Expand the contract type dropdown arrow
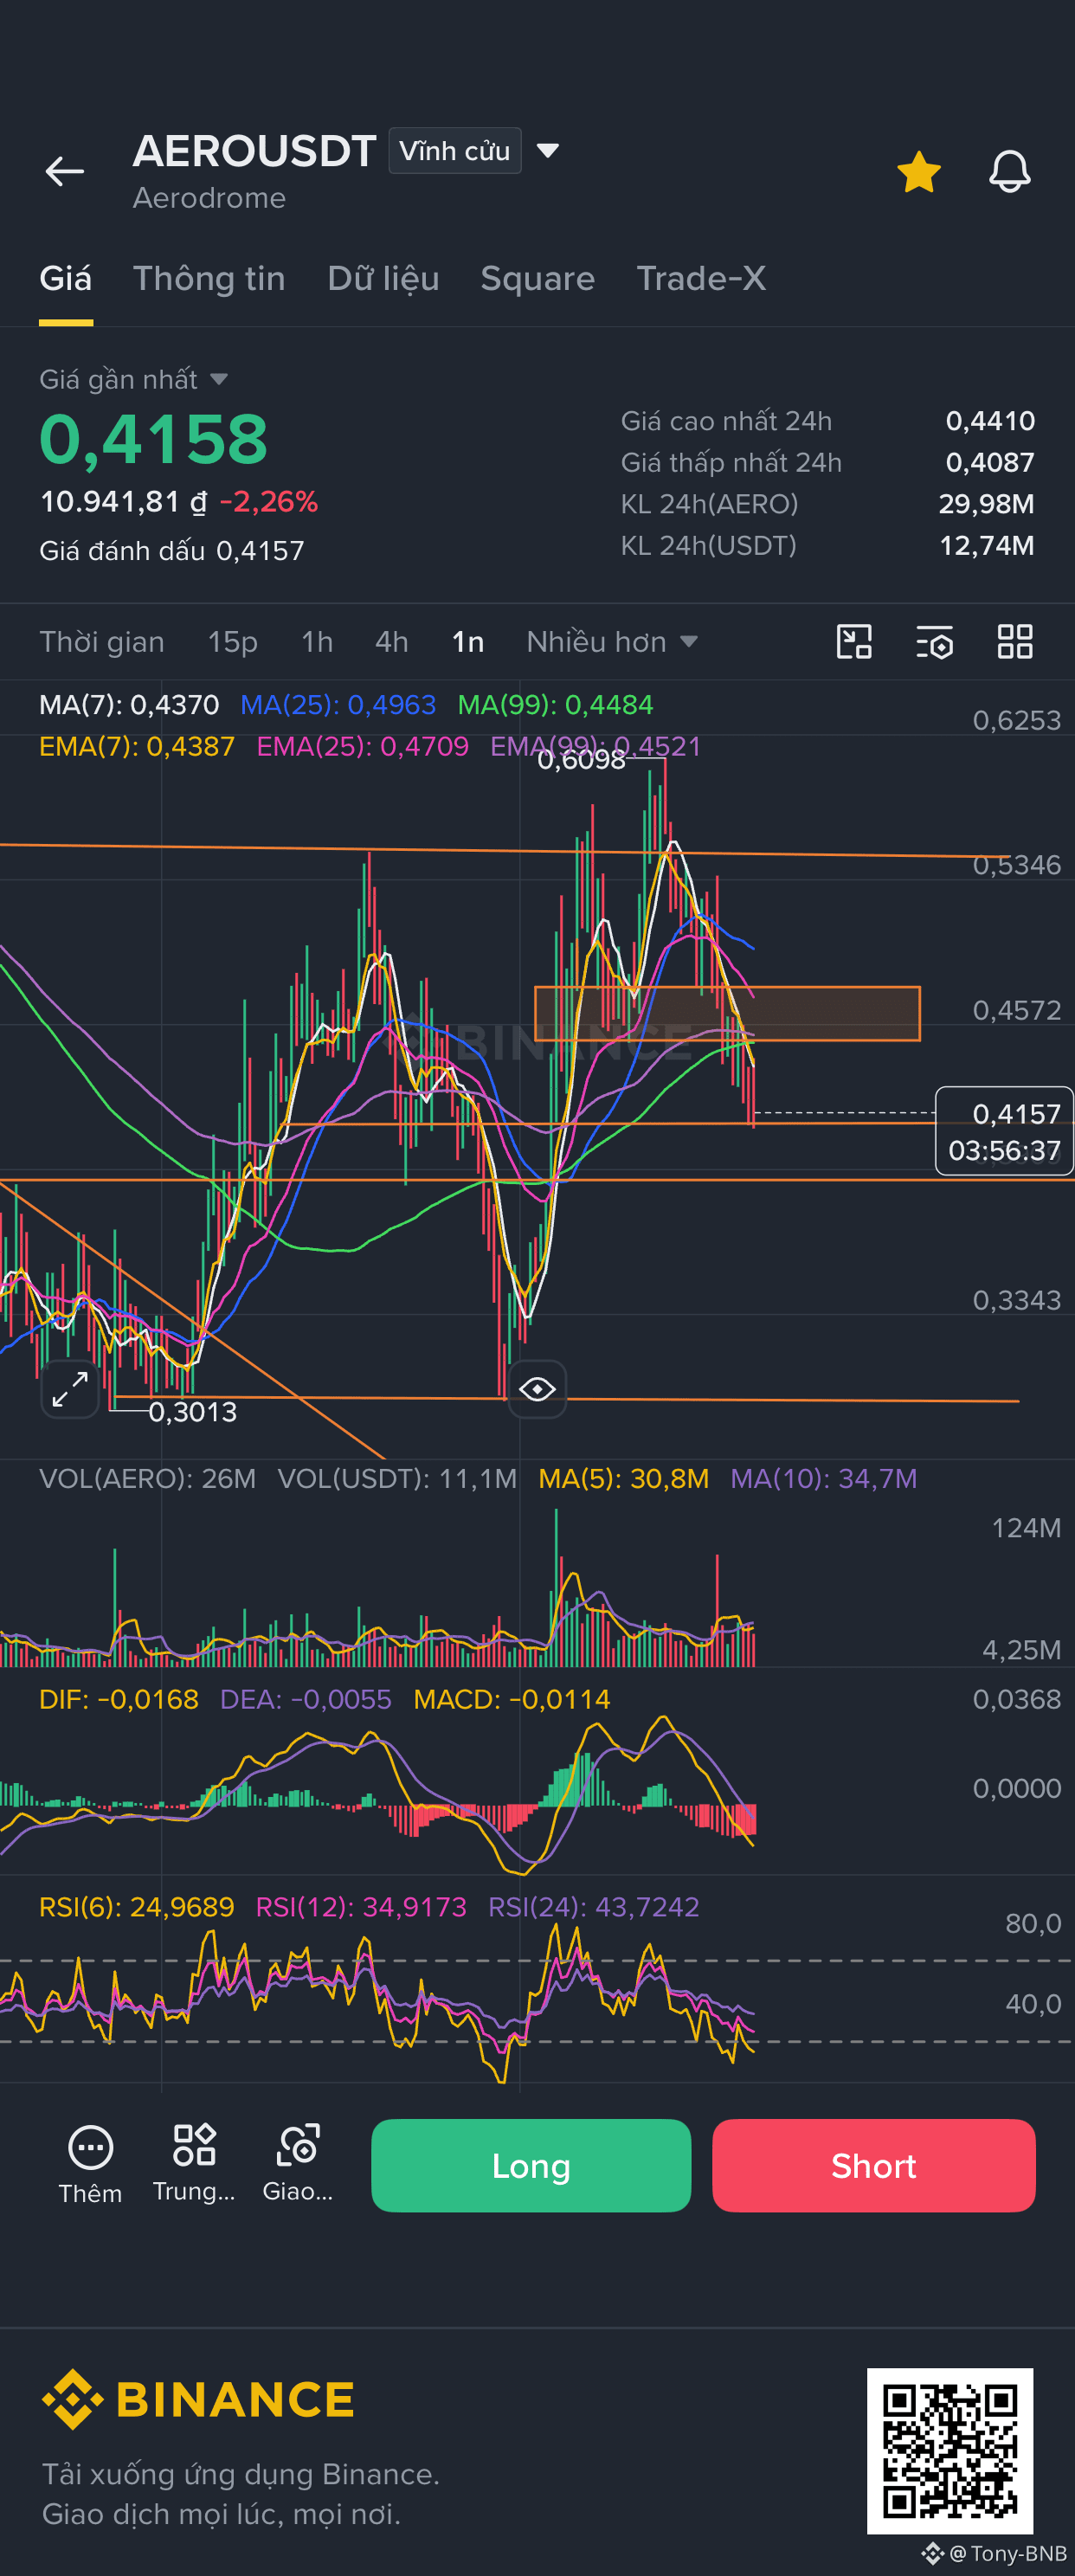Image resolution: width=1075 pixels, height=2576 pixels. coord(547,151)
